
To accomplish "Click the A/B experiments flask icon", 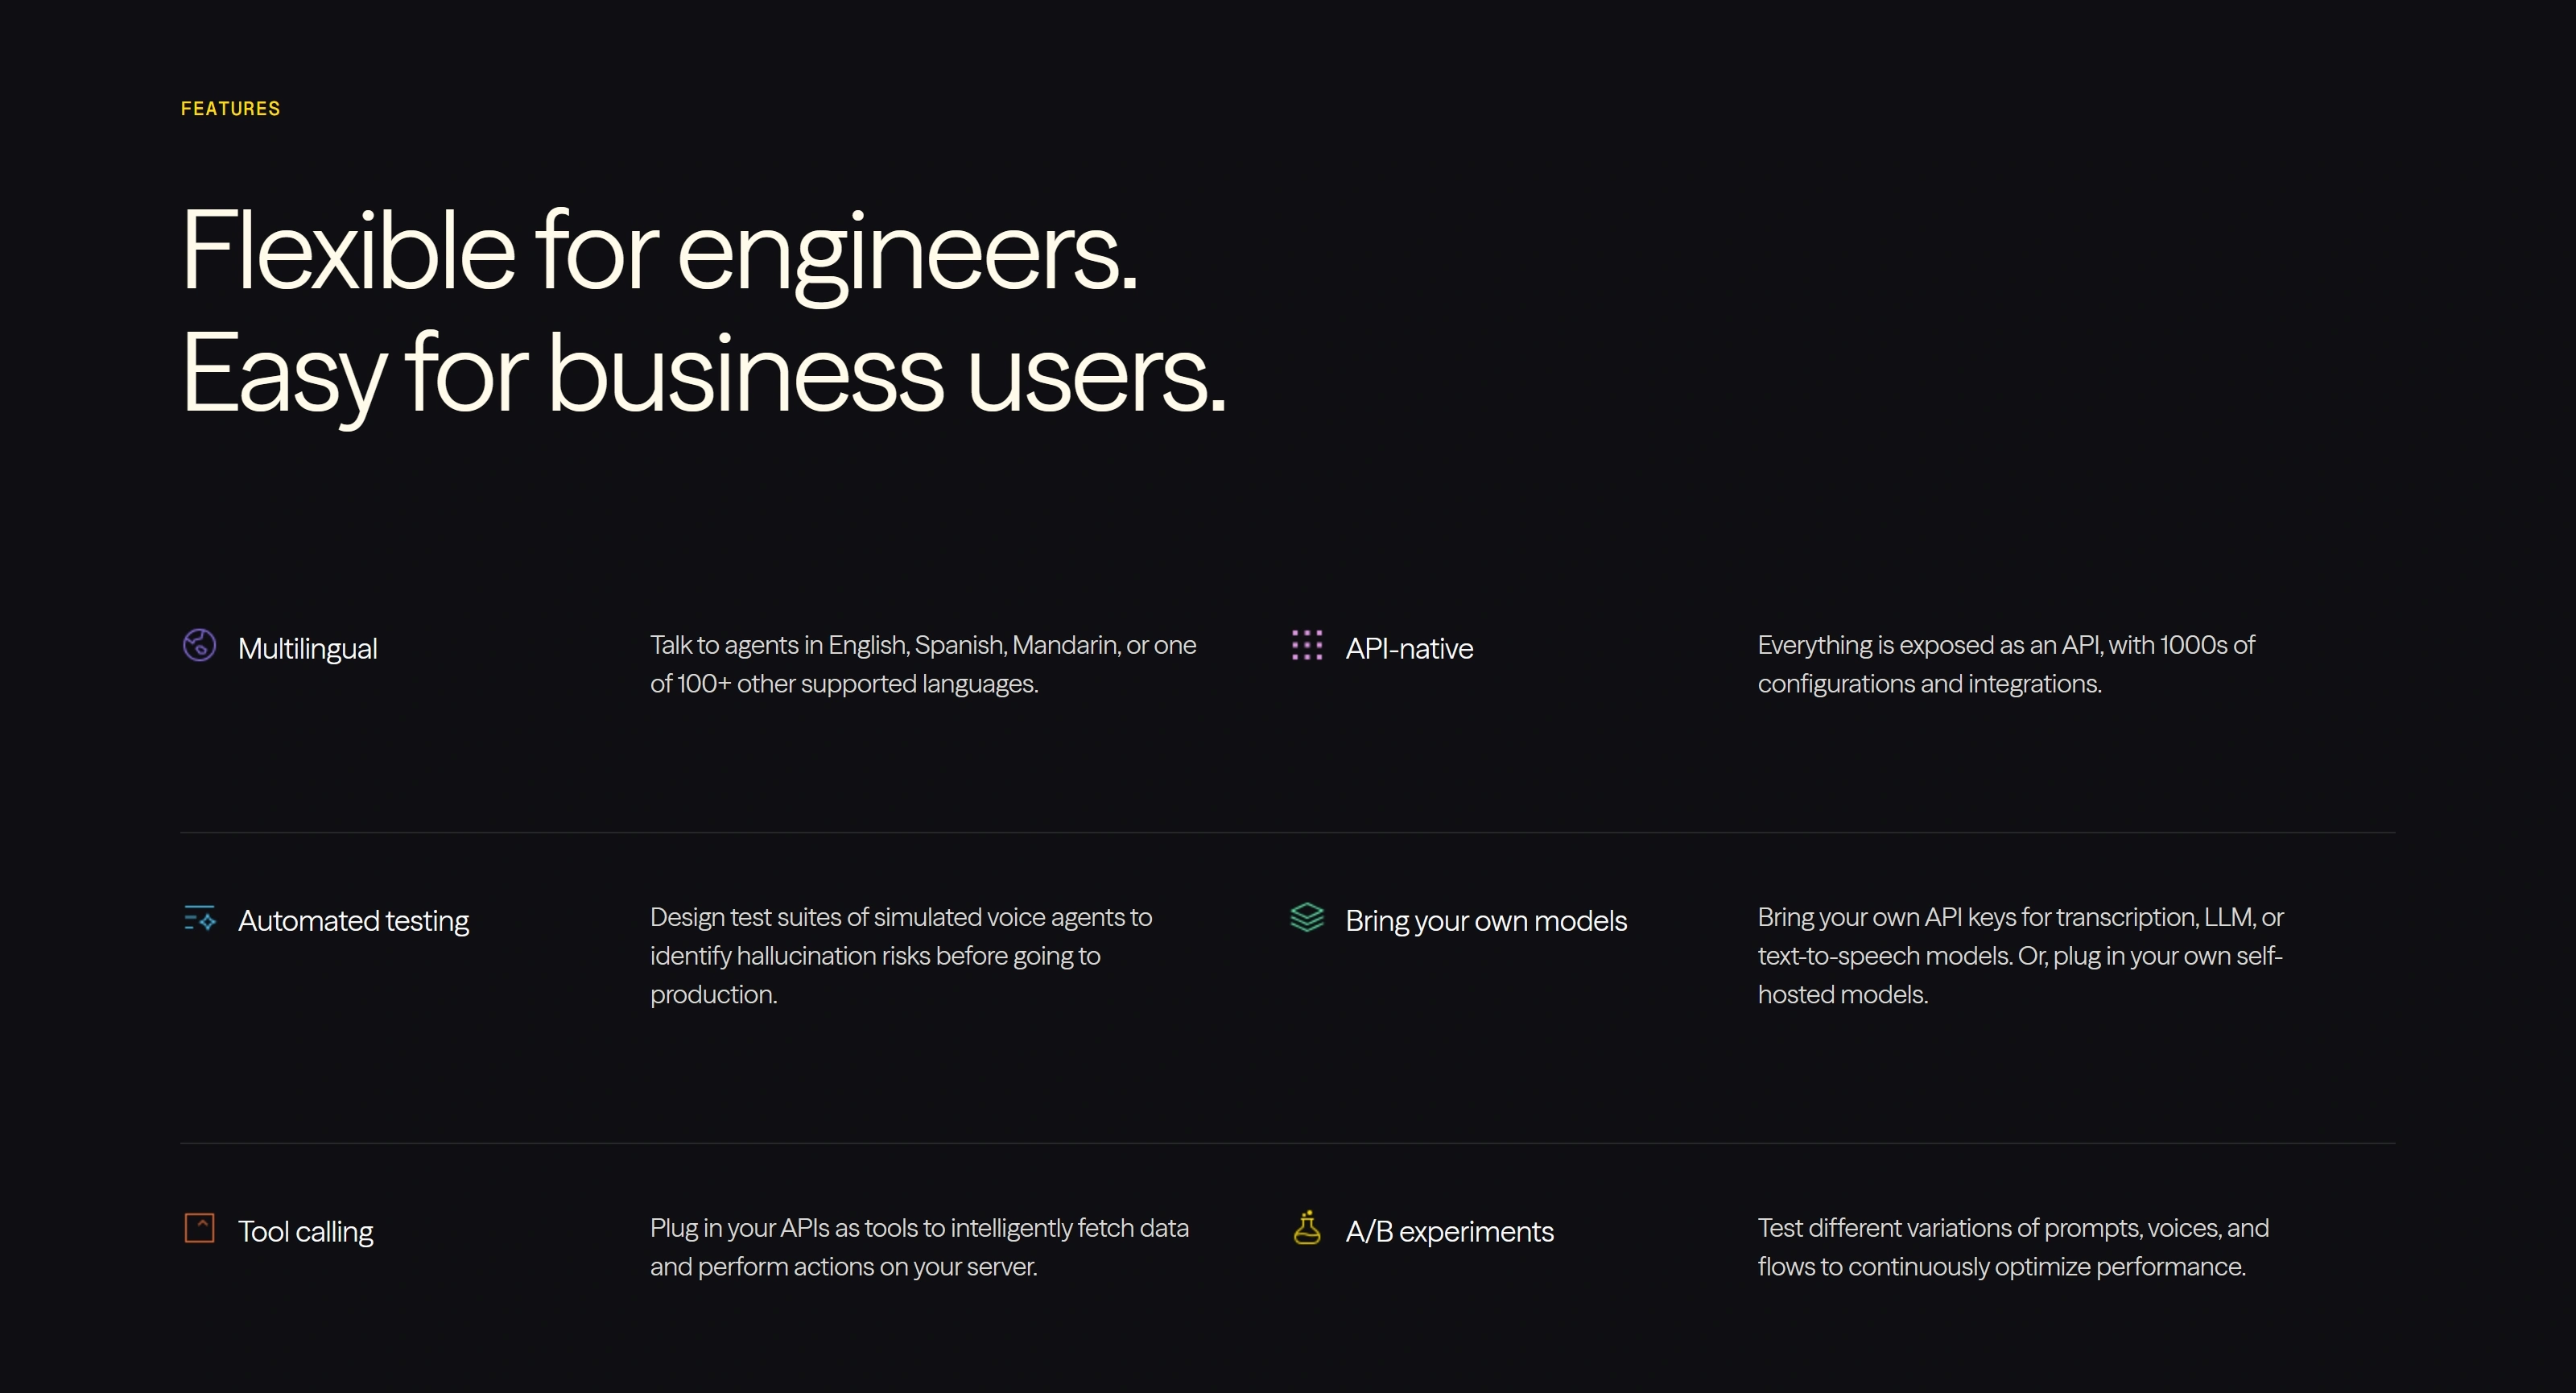I will (1307, 1227).
